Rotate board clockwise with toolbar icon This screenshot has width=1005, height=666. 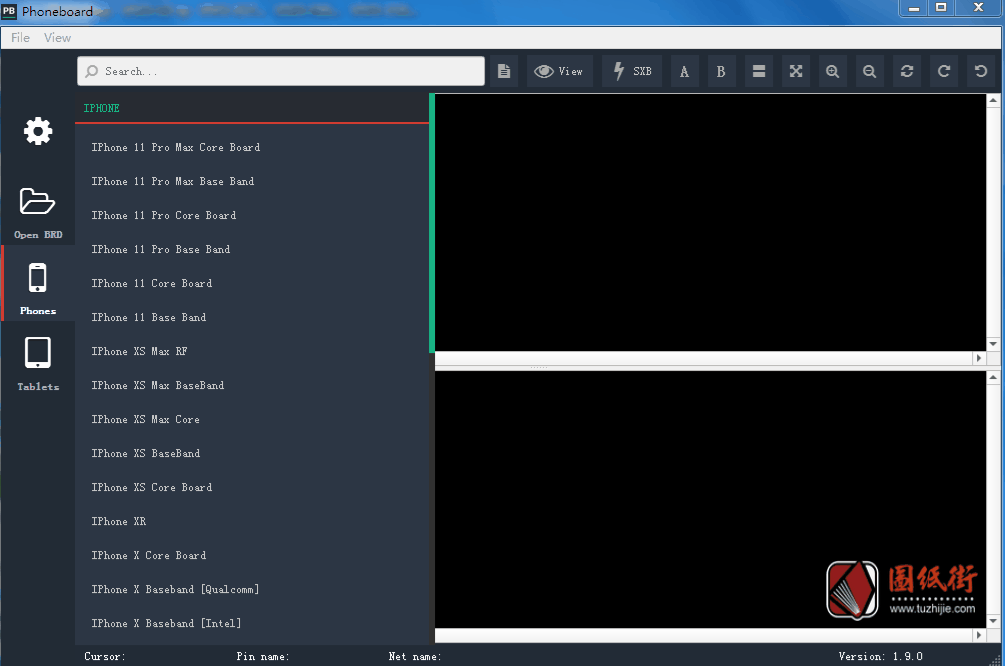point(944,71)
